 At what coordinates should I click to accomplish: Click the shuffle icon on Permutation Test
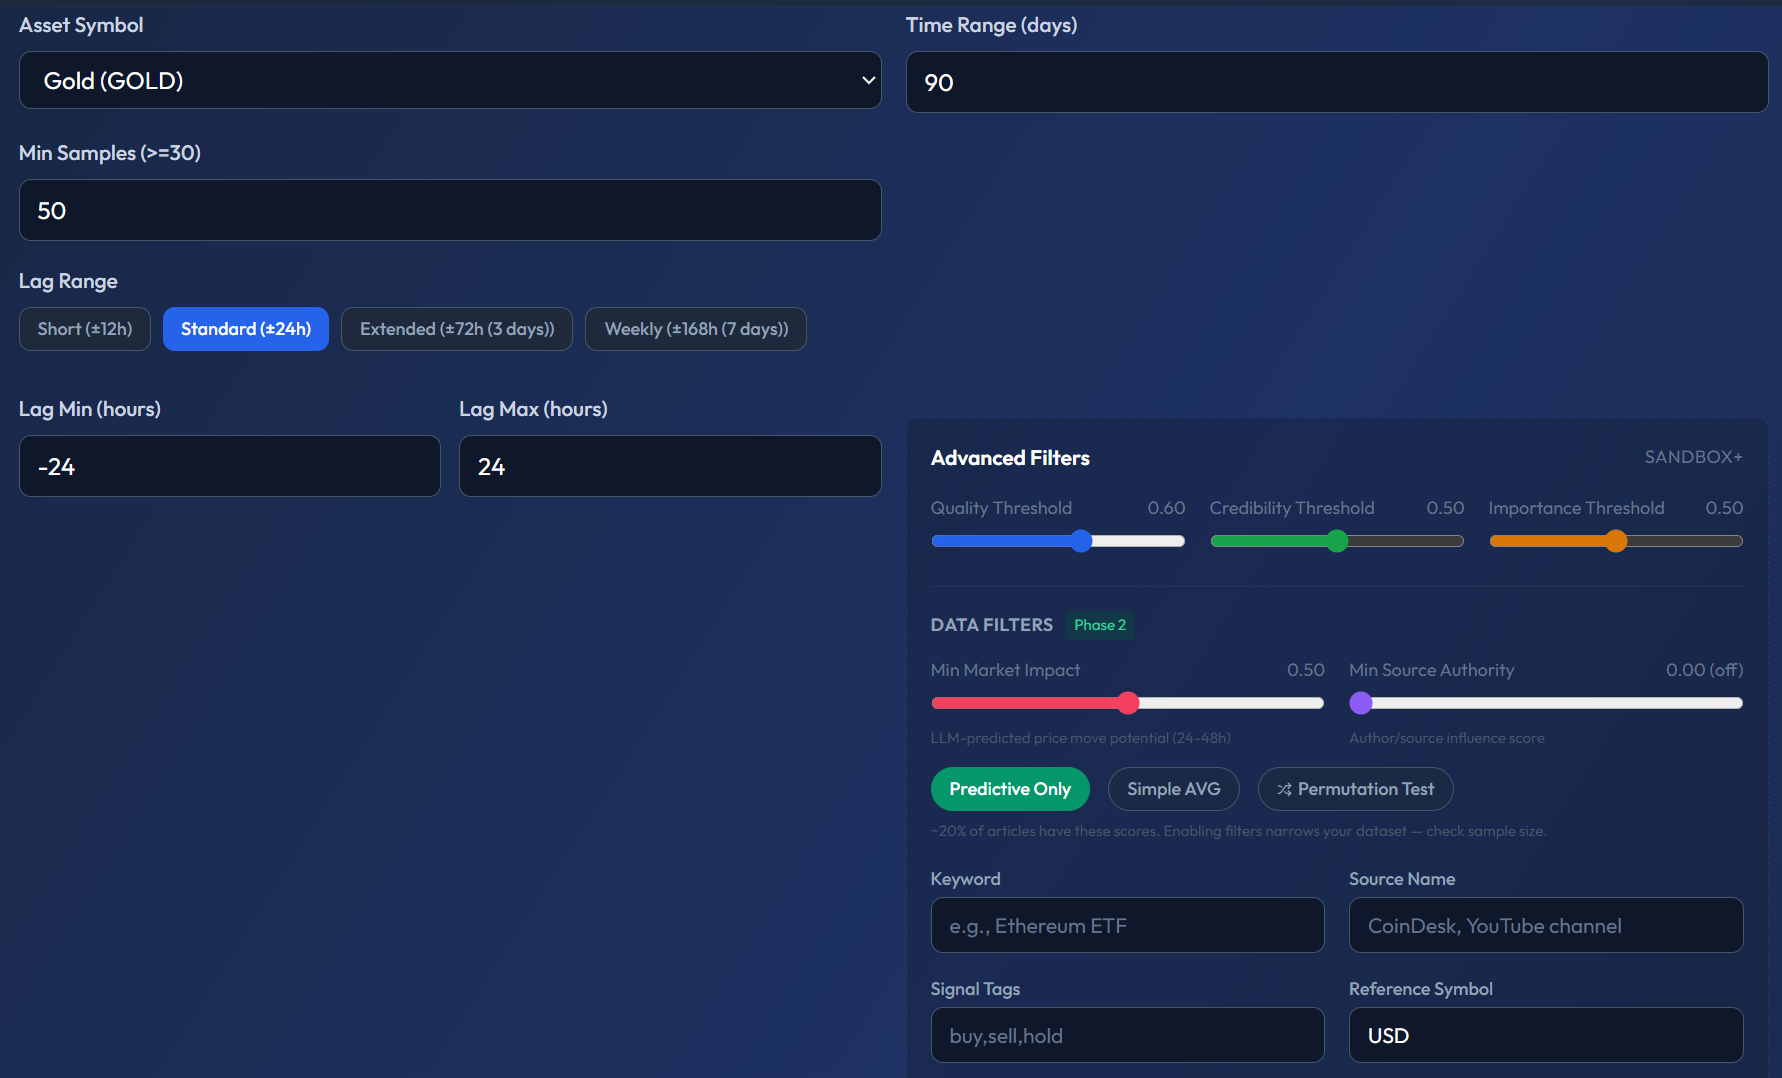(x=1283, y=789)
